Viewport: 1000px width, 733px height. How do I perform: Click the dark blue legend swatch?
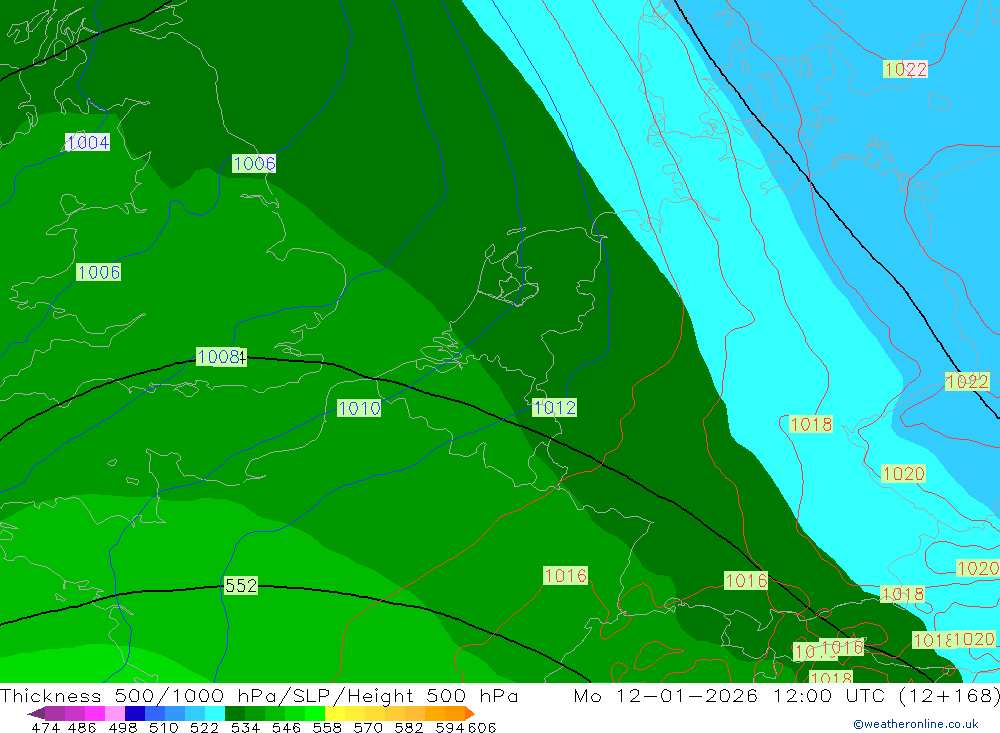tap(135, 713)
